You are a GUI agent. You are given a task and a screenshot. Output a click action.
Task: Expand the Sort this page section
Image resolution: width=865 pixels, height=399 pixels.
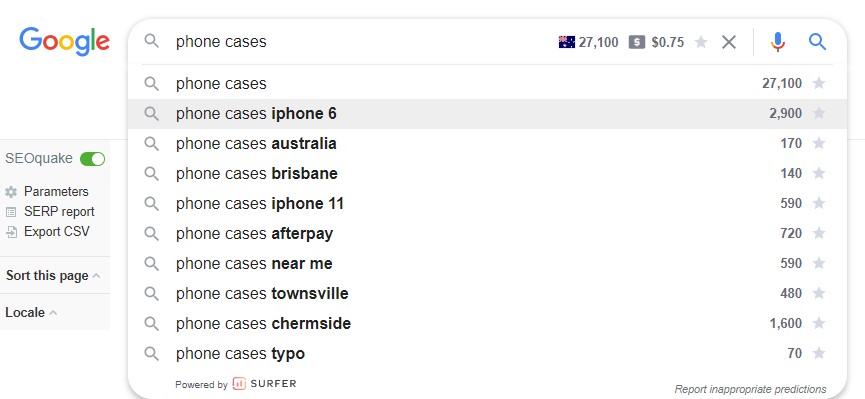pos(53,275)
